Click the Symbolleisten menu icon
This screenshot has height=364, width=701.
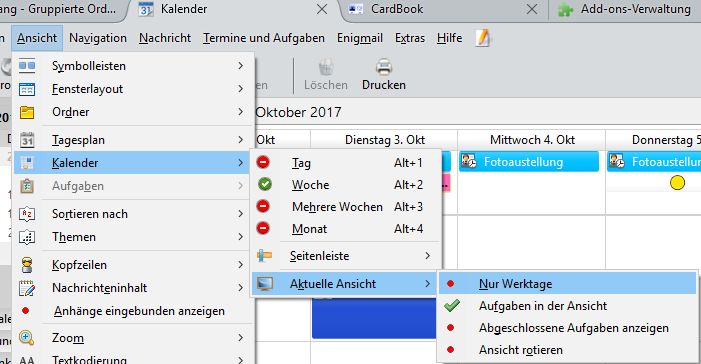27,66
